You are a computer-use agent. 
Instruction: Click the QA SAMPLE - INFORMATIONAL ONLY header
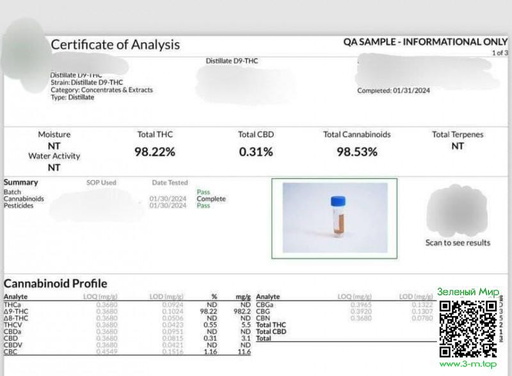(x=425, y=42)
